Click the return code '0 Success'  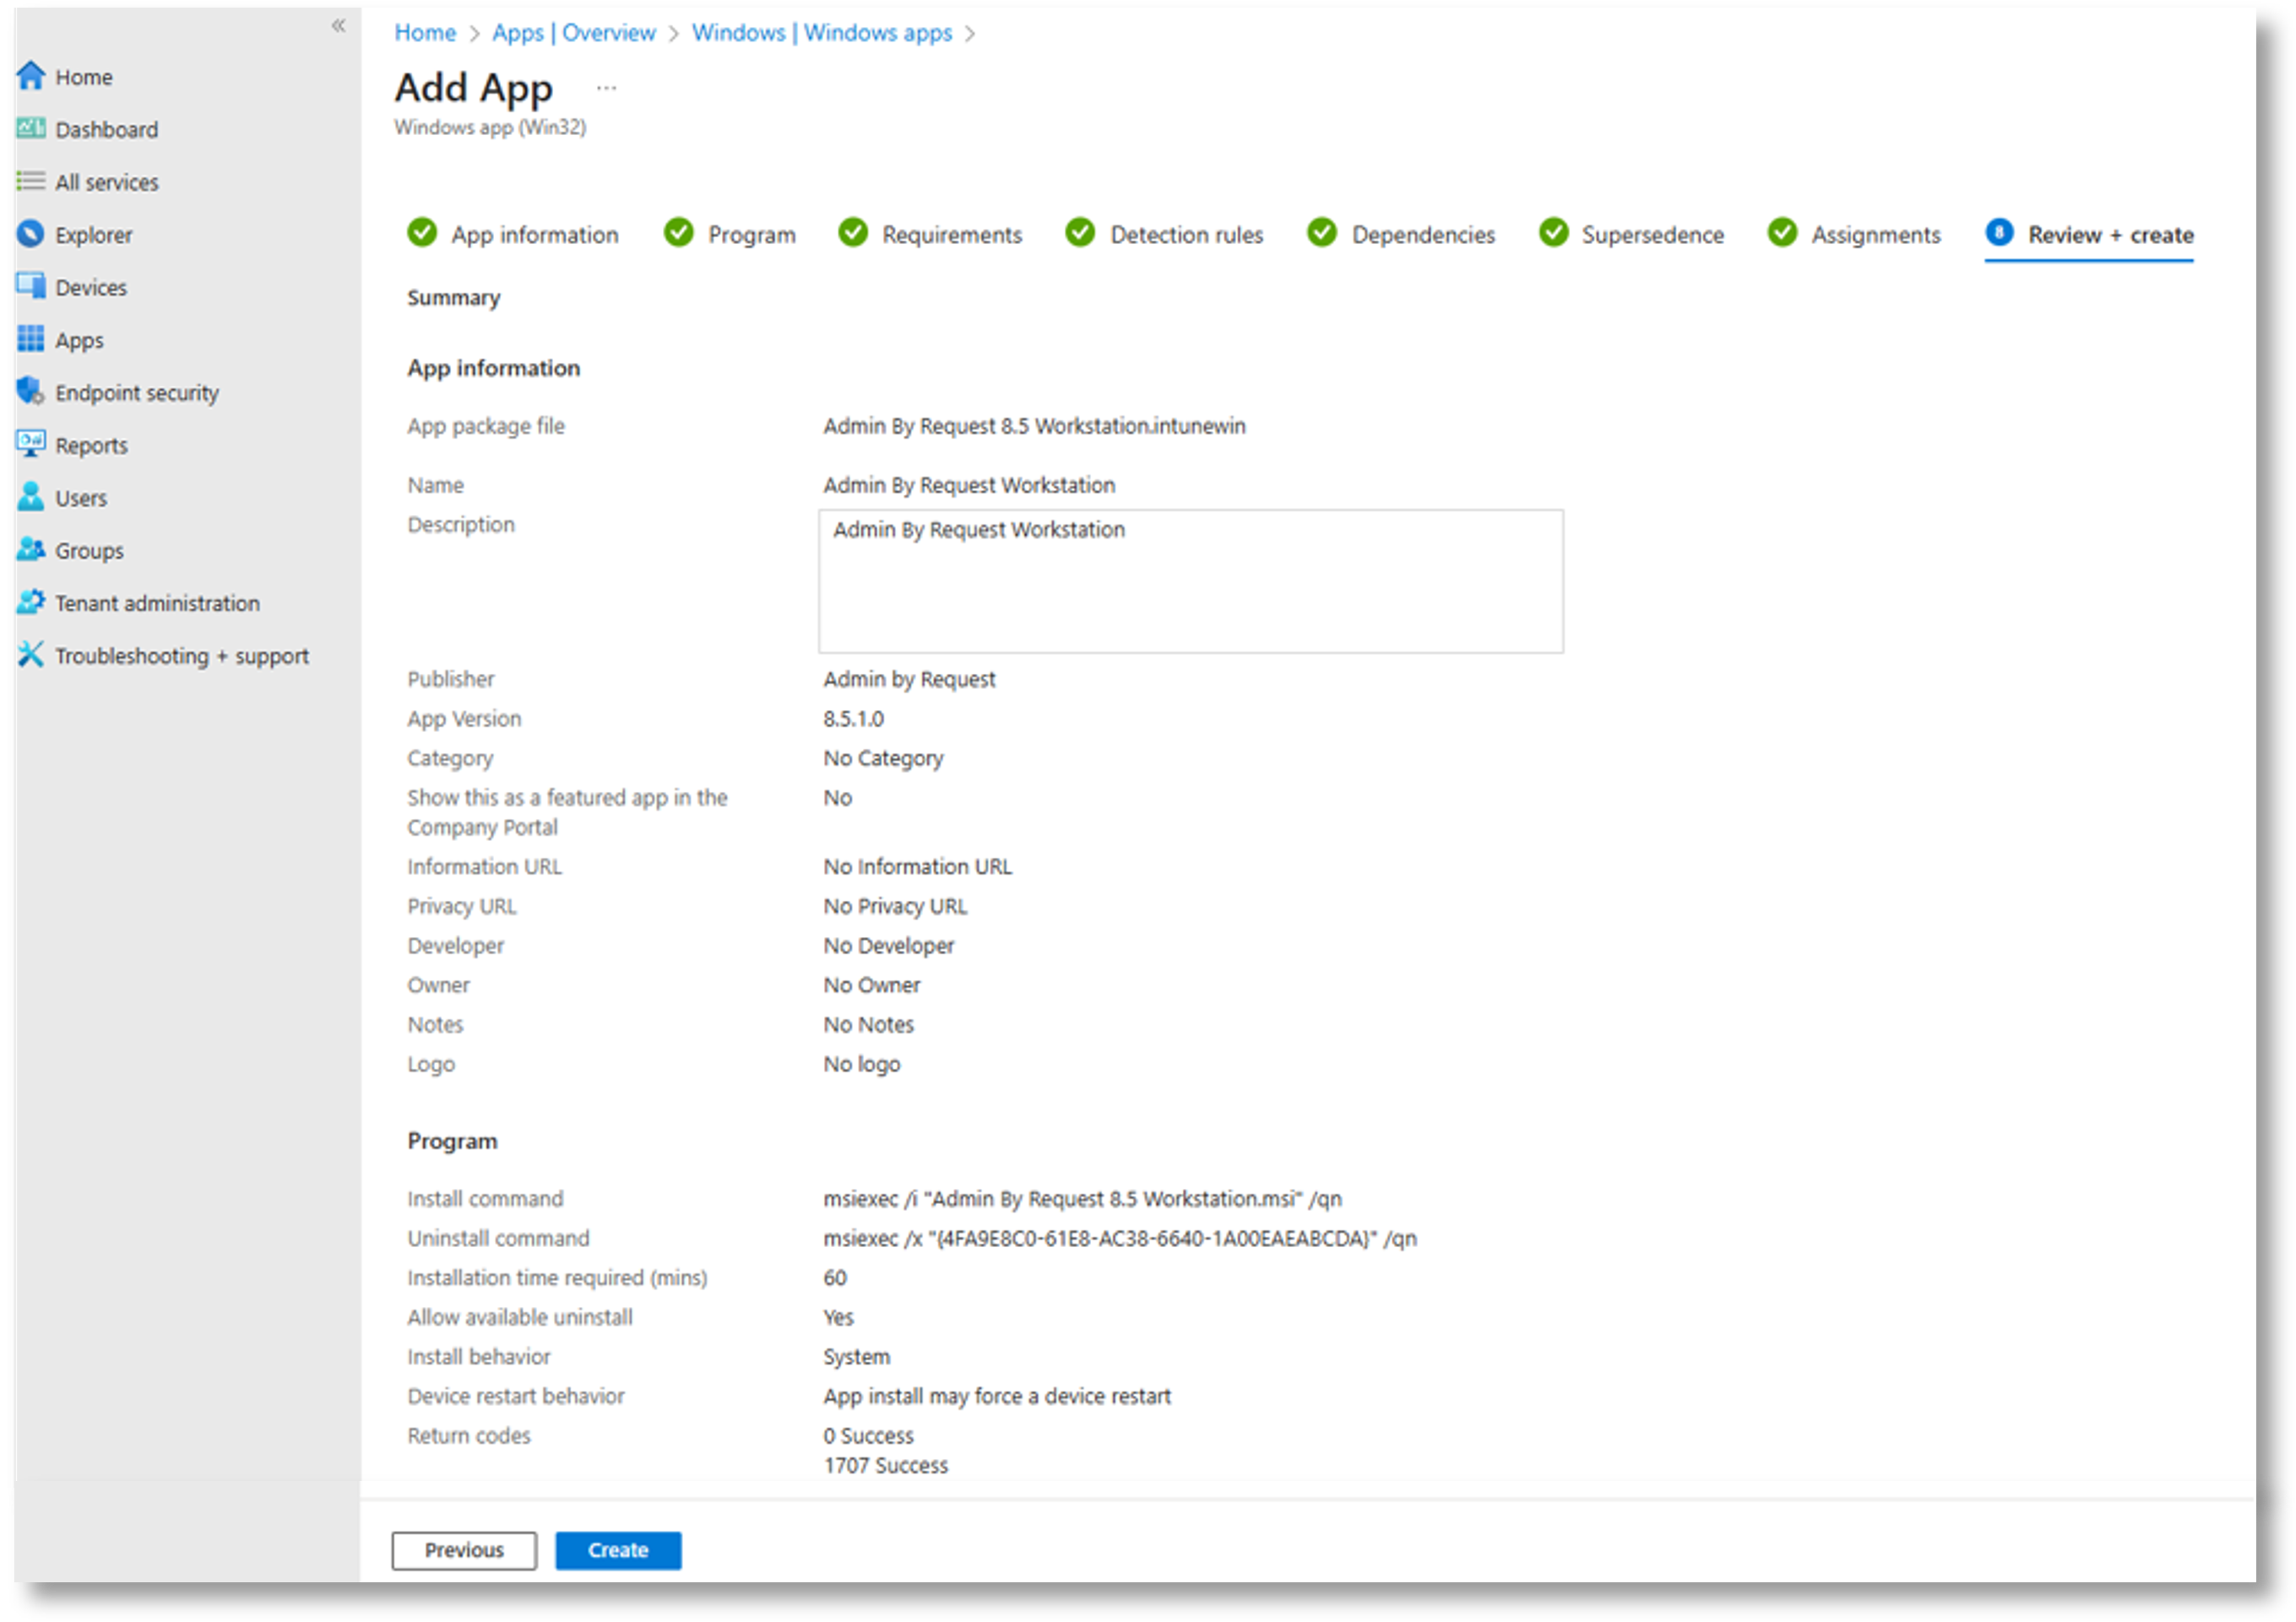[868, 1435]
